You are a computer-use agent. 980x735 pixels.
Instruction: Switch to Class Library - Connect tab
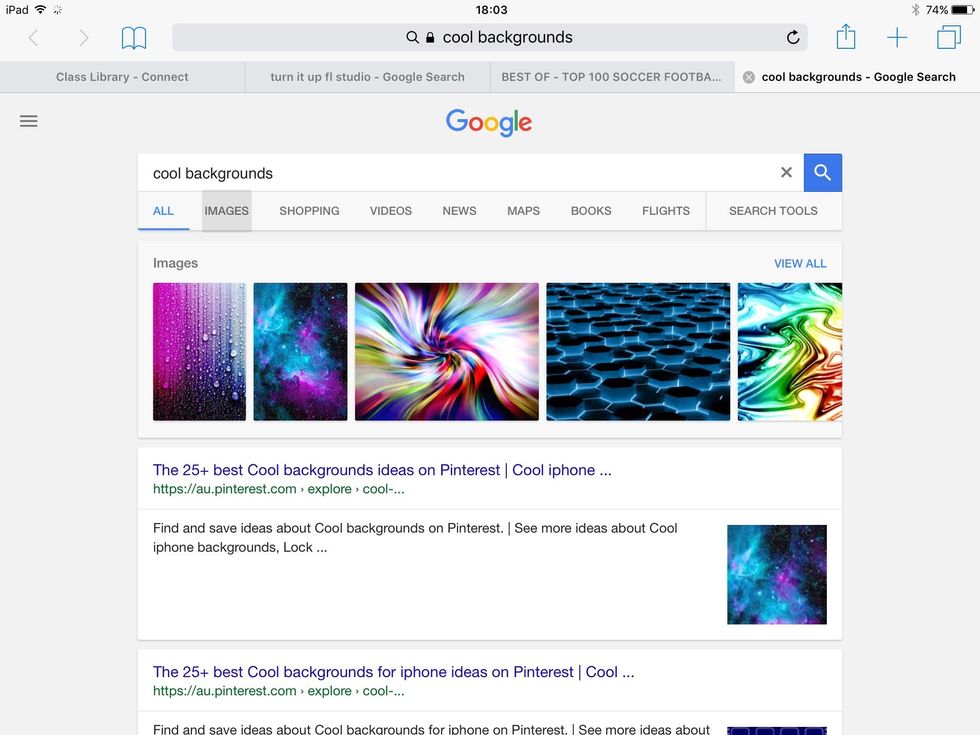coord(122,77)
